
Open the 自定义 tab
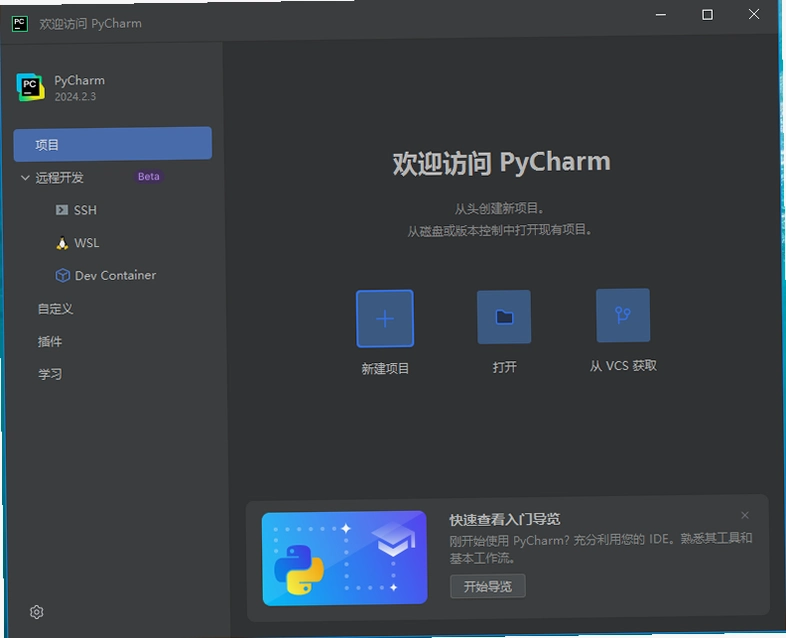tap(56, 309)
